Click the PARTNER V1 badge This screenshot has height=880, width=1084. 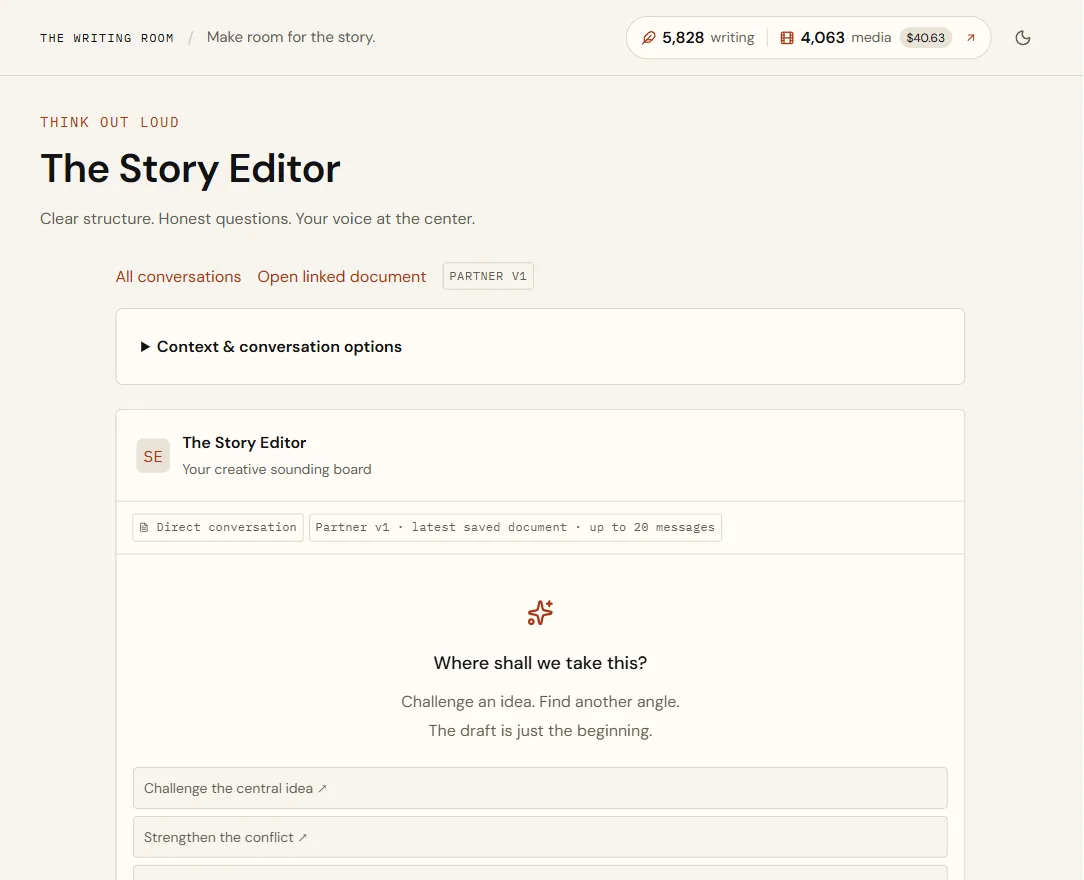point(488,276)
